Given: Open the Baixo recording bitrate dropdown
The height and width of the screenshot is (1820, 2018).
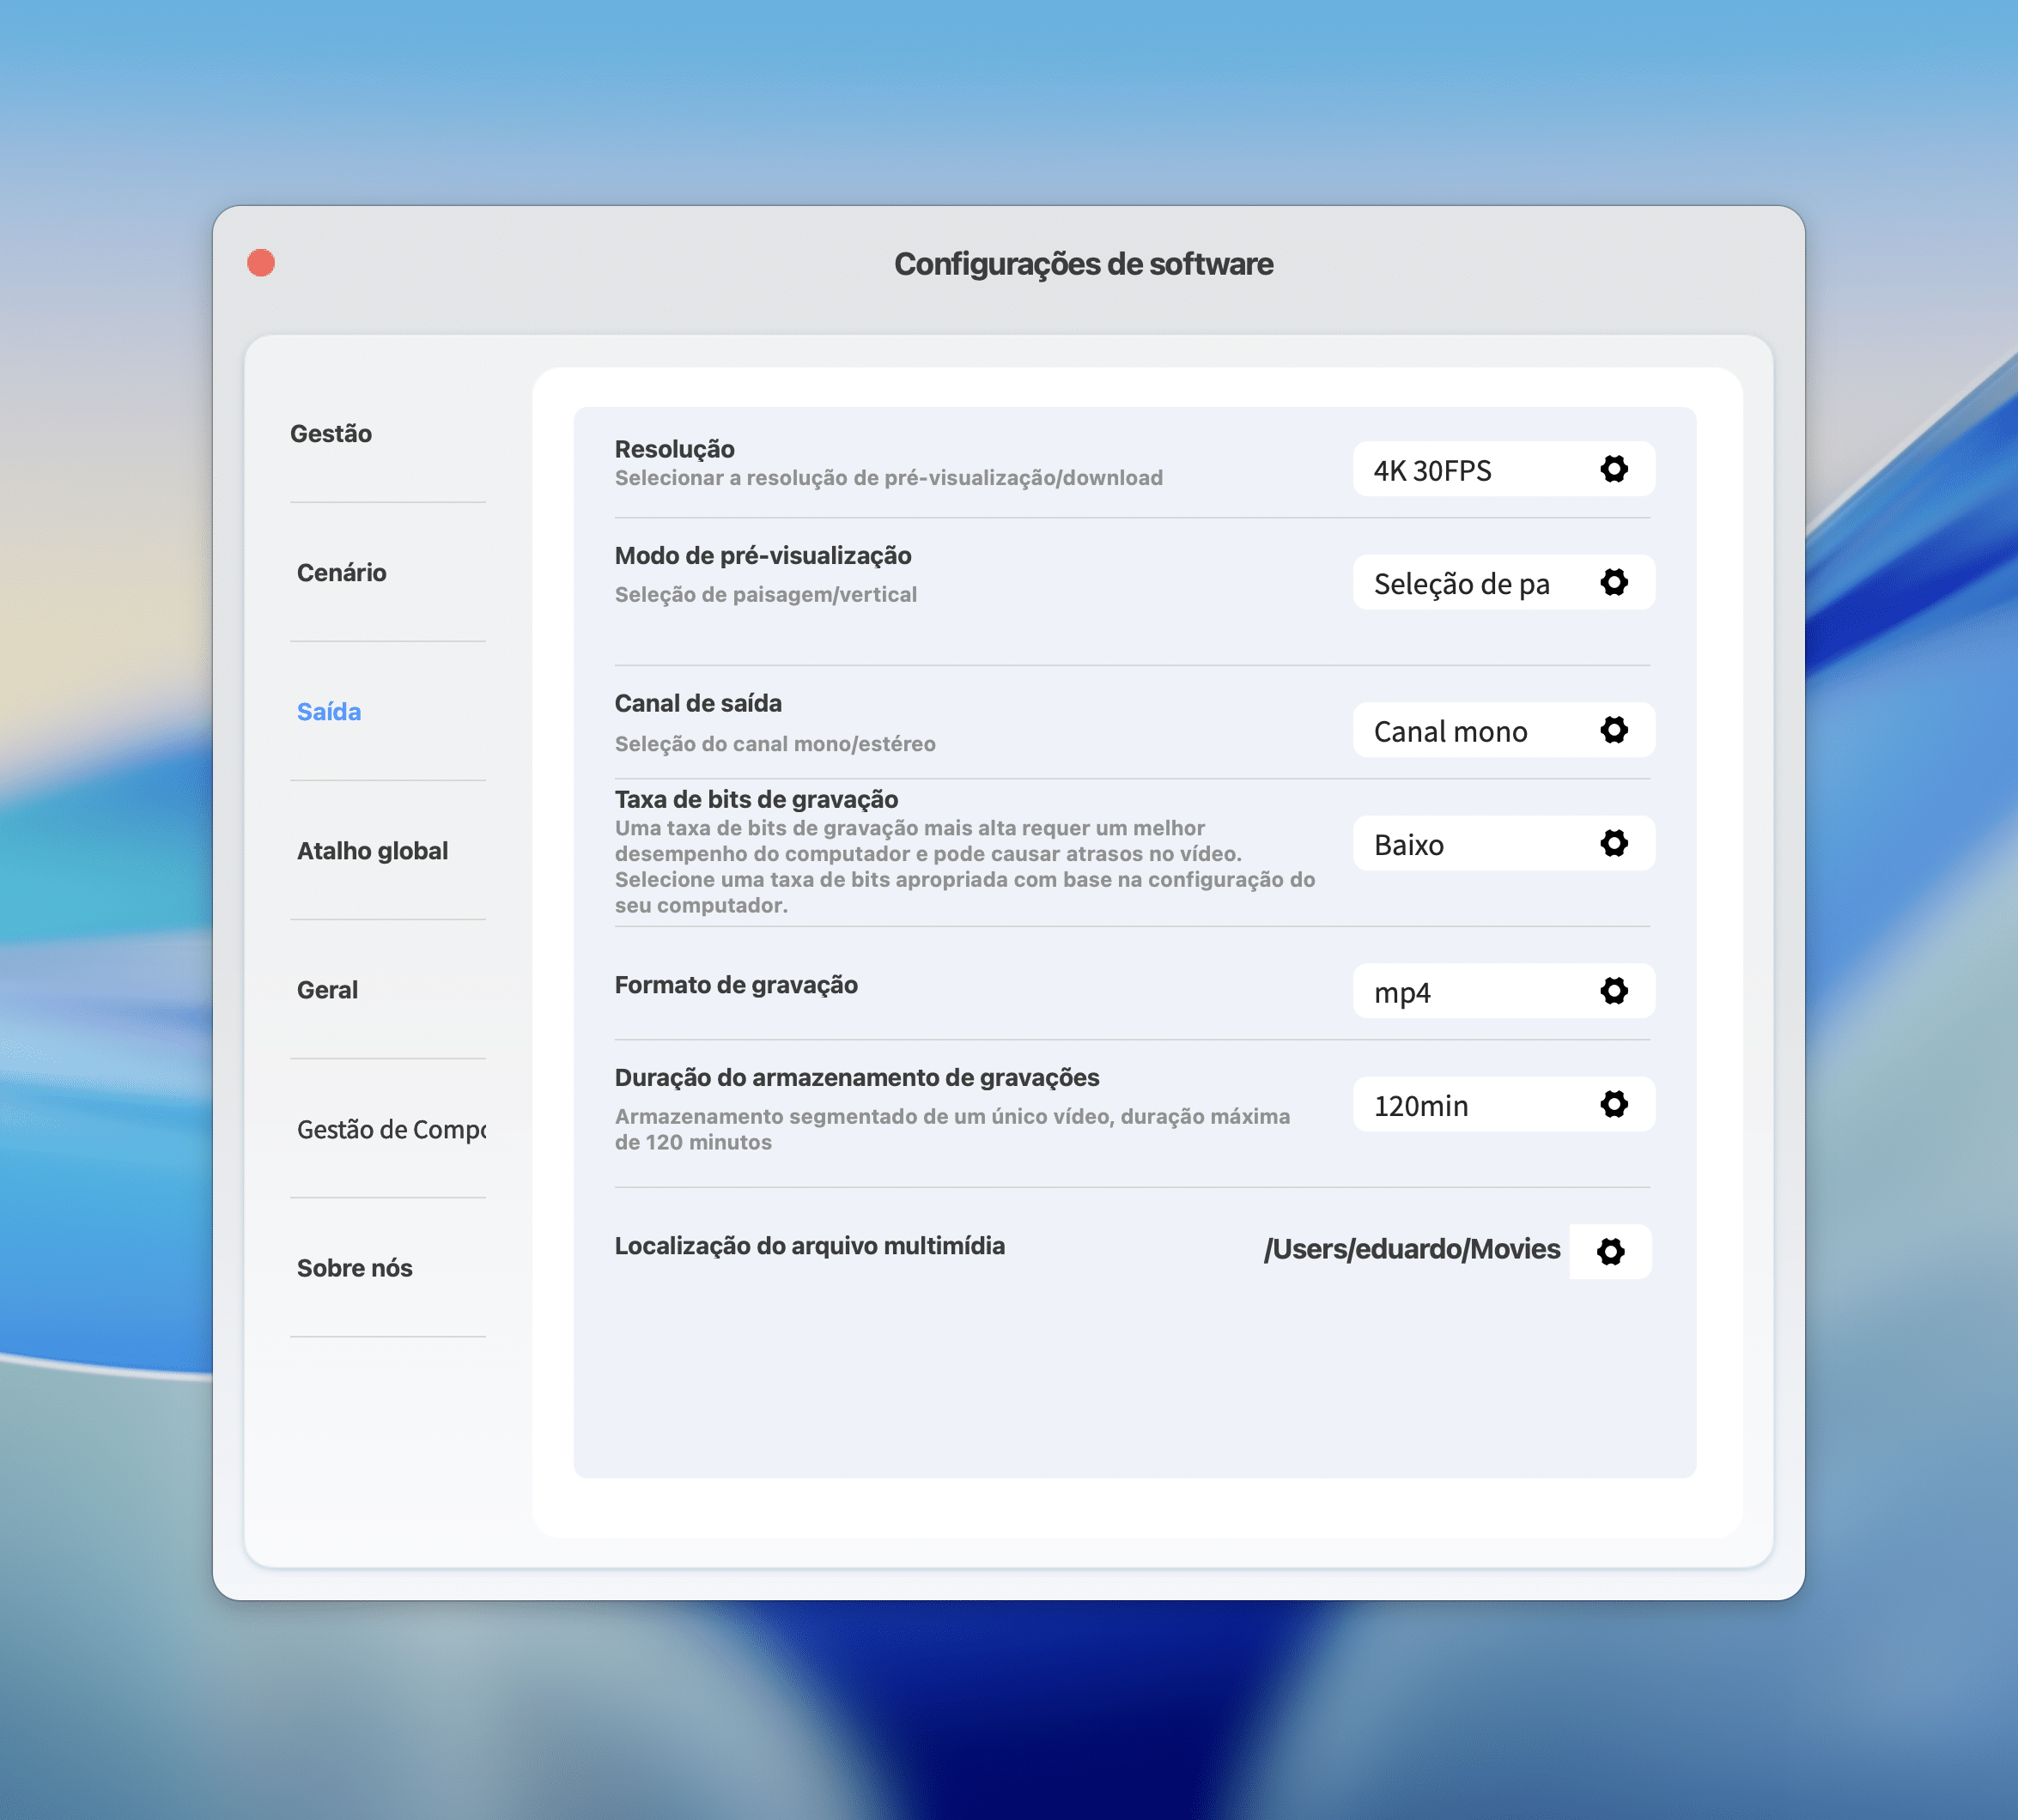Looking at the screenshot, I should click(x=1470, y=844).
